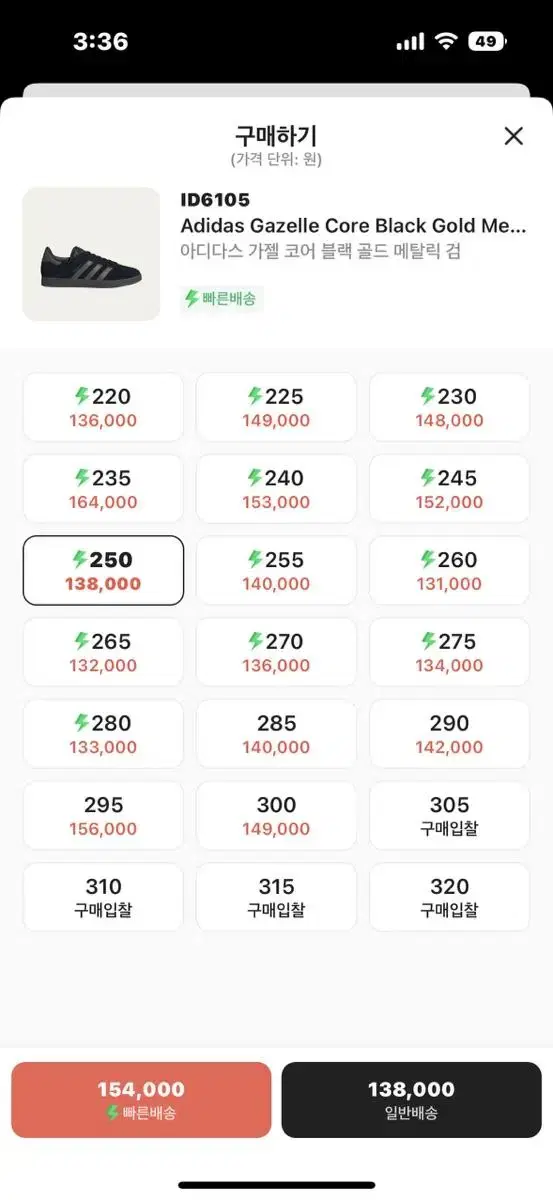Pick size 280 for 133,000

coord(103,734)
